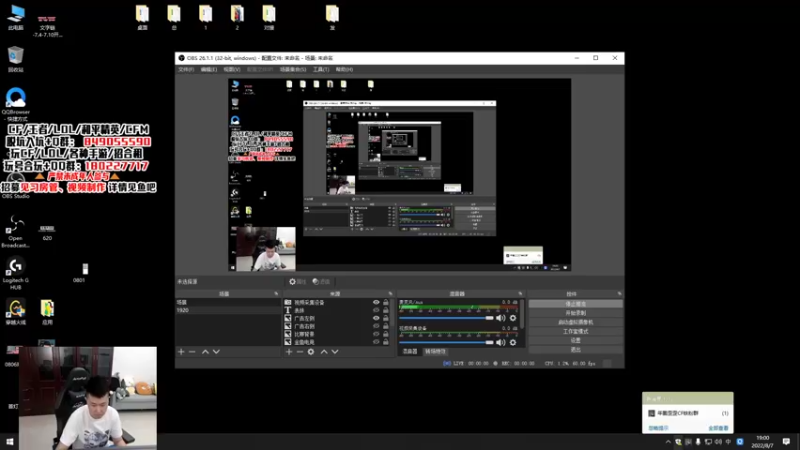Viewport: 800px width, 450px height.
Task: Select the 1920 scene in the Scenes list
Action: pyautogui.click(x=228, y=310)
